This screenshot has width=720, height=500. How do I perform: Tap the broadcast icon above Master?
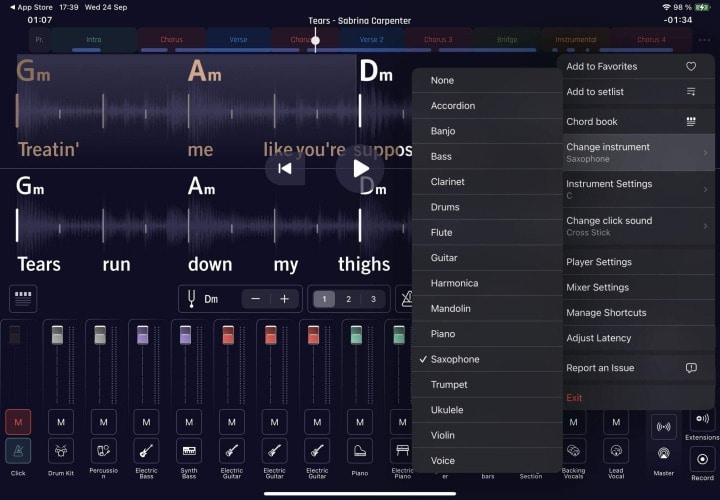(663, 427)
